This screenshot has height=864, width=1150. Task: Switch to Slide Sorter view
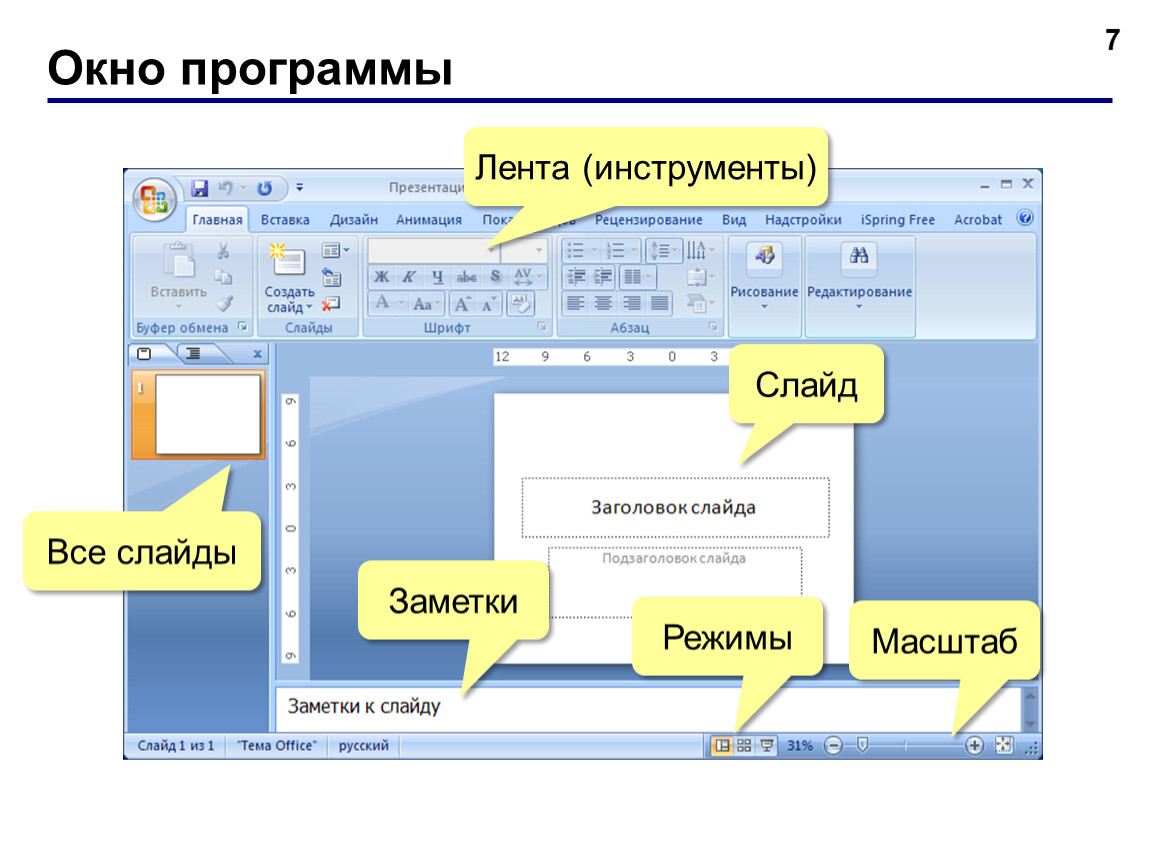(x=744, y=746)
